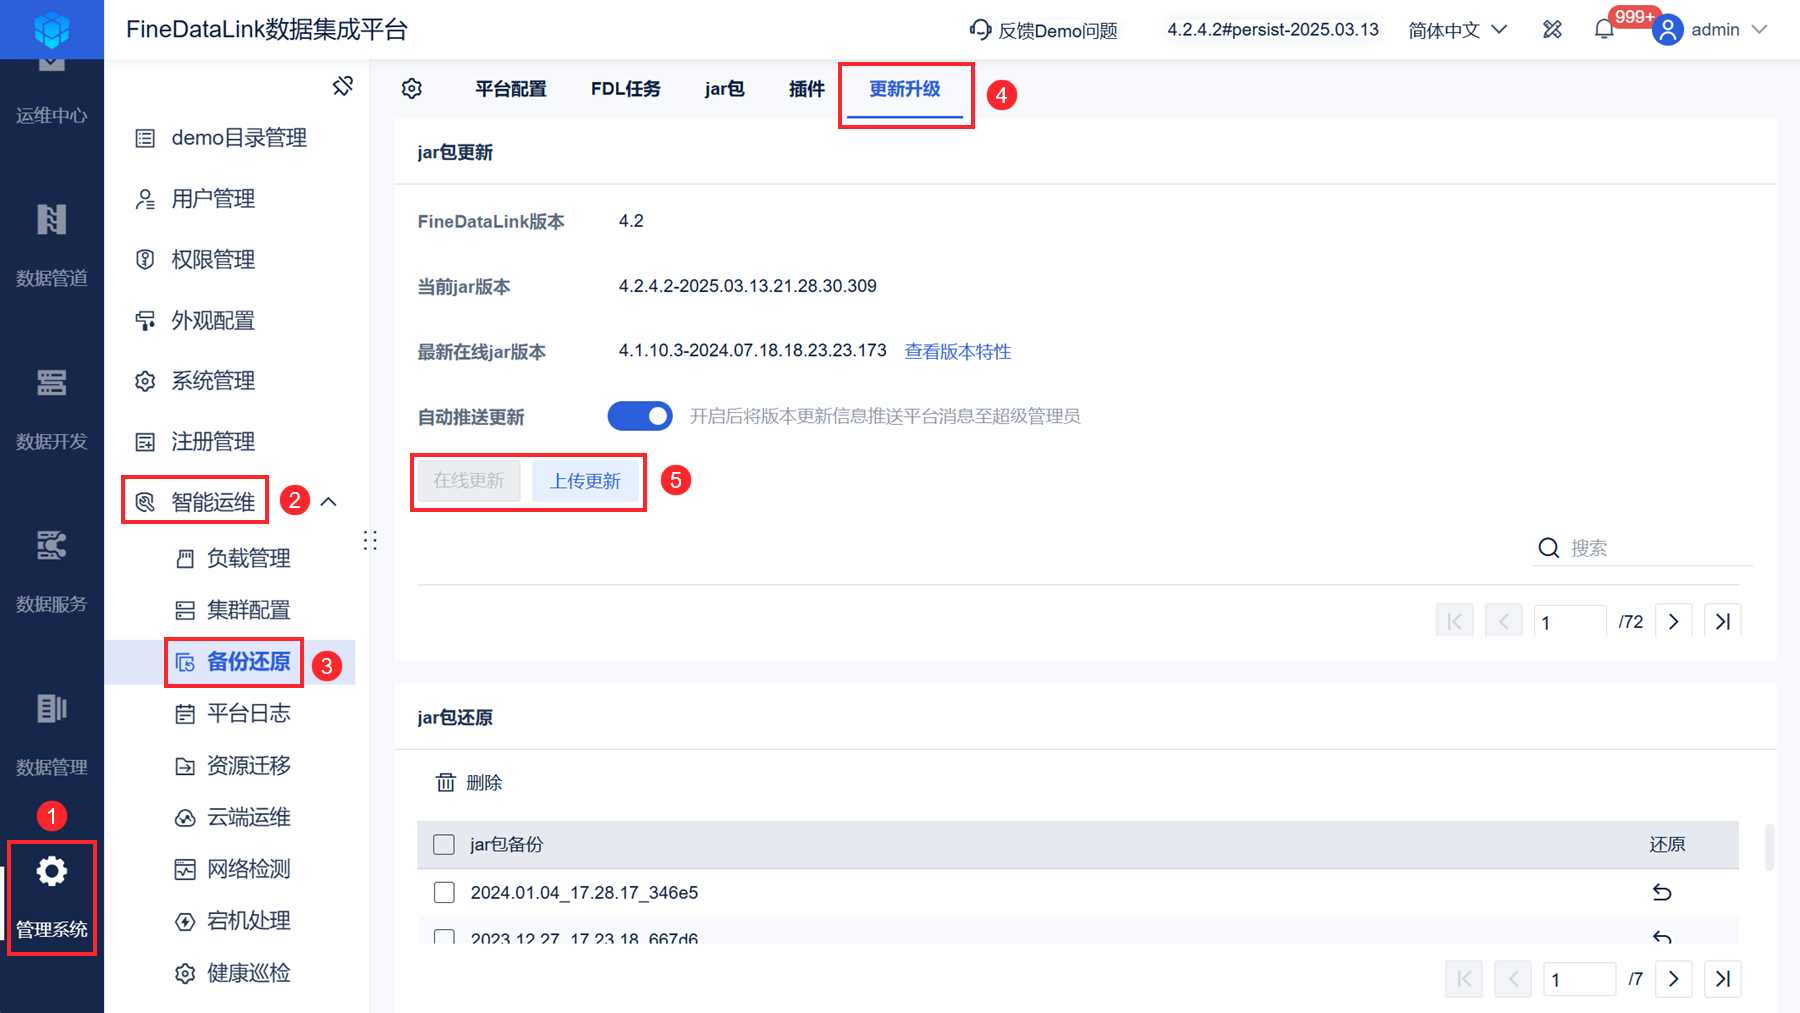The width and height of the screenshot is (1800, 1013).
Task: Jump to last page of jar包还原 list
Action: coord(1723,979)
